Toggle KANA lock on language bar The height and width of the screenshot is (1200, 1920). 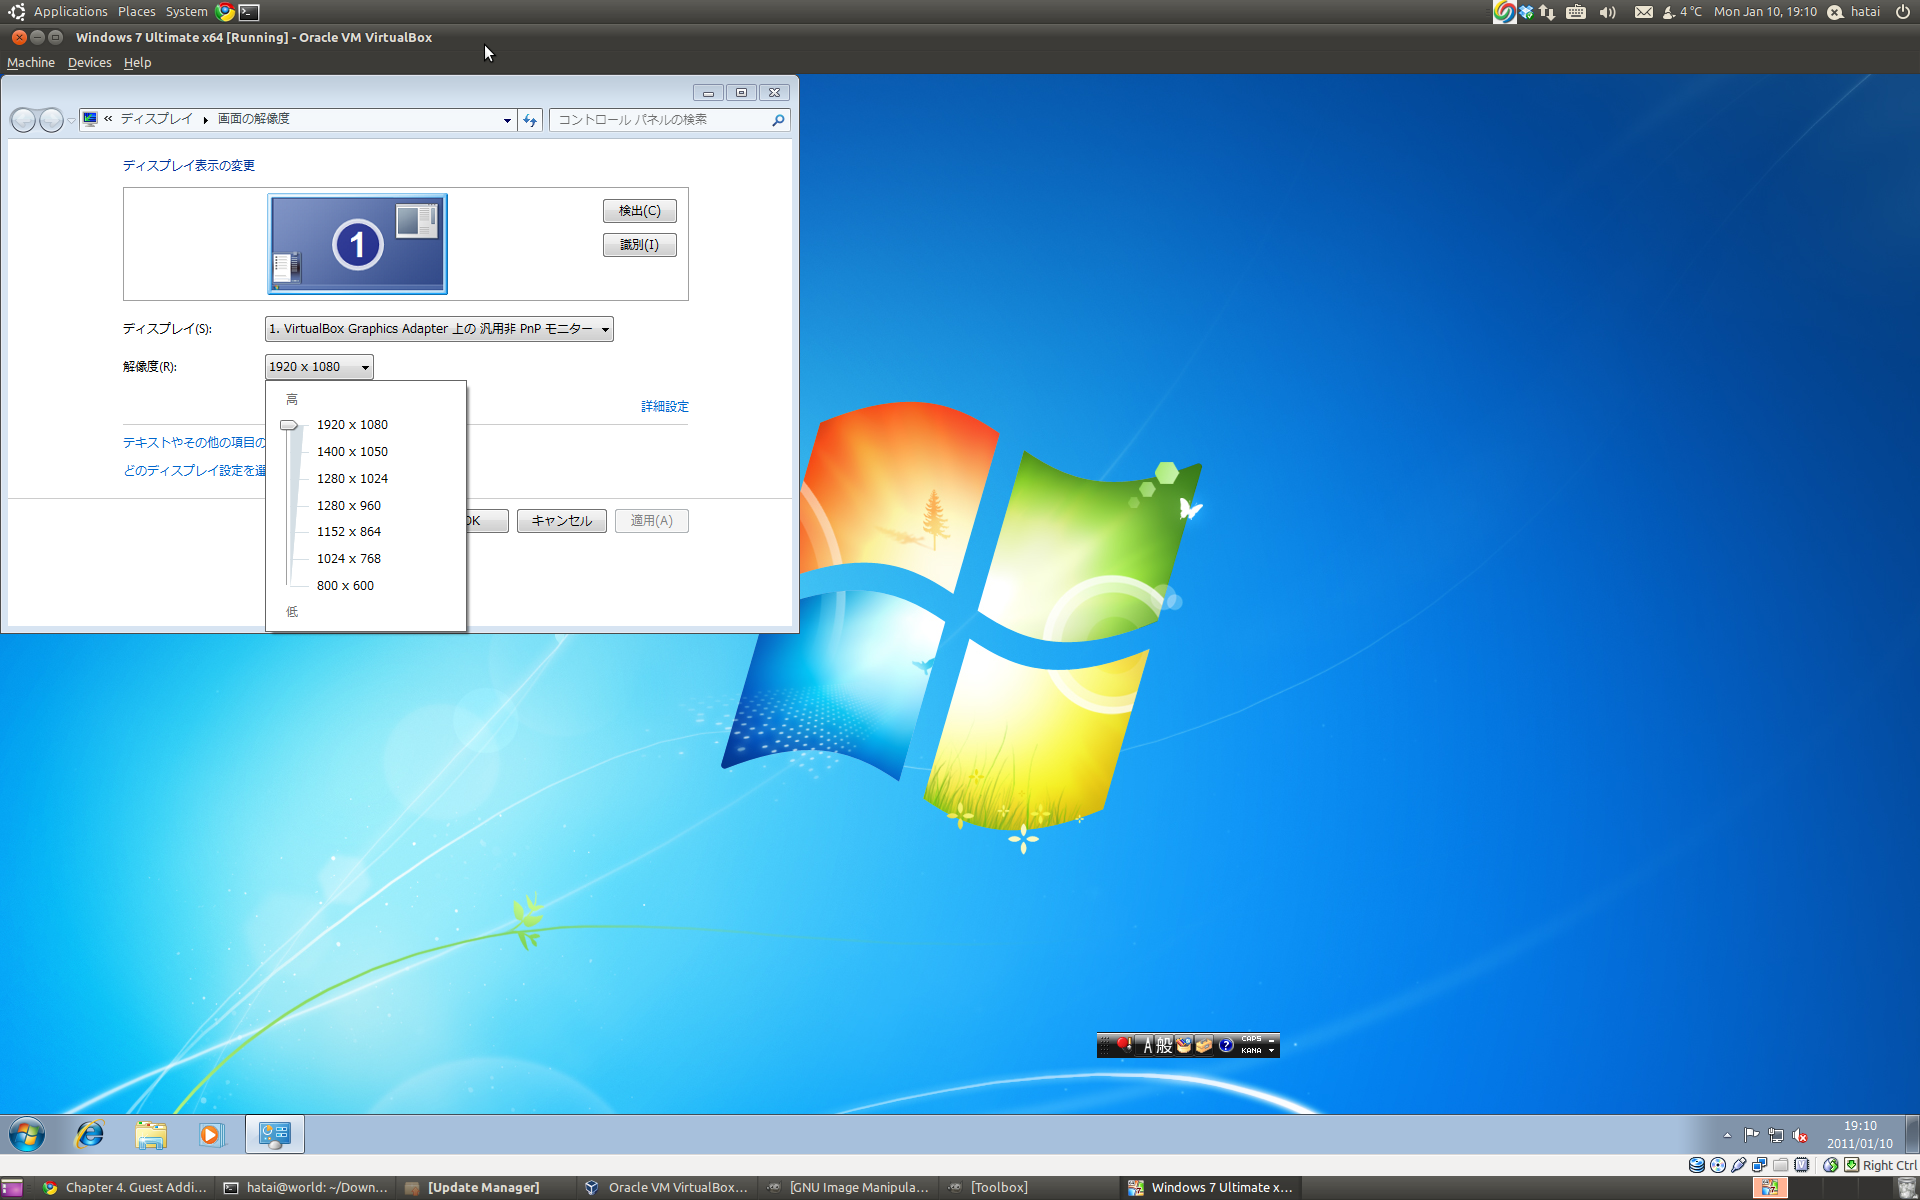click(1251, 1051)
